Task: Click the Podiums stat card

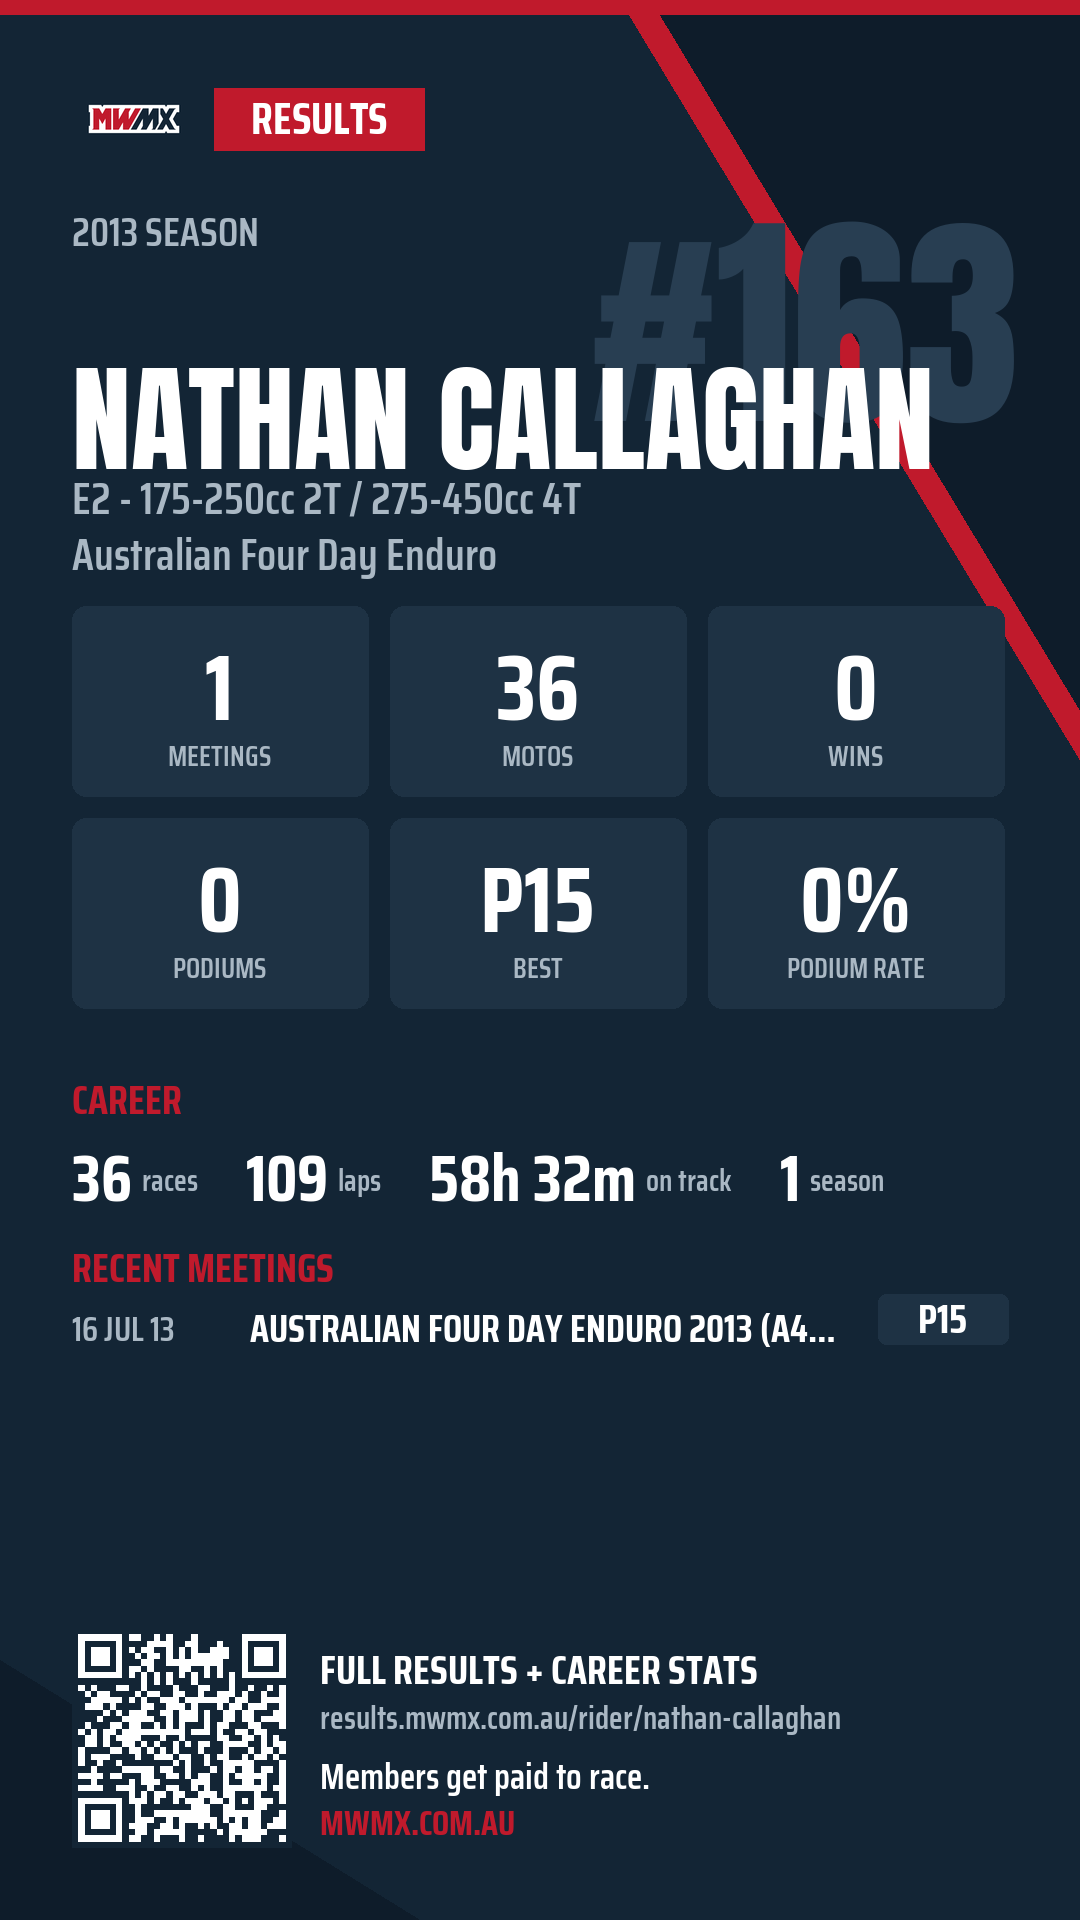Action: [x=220, y=913]
